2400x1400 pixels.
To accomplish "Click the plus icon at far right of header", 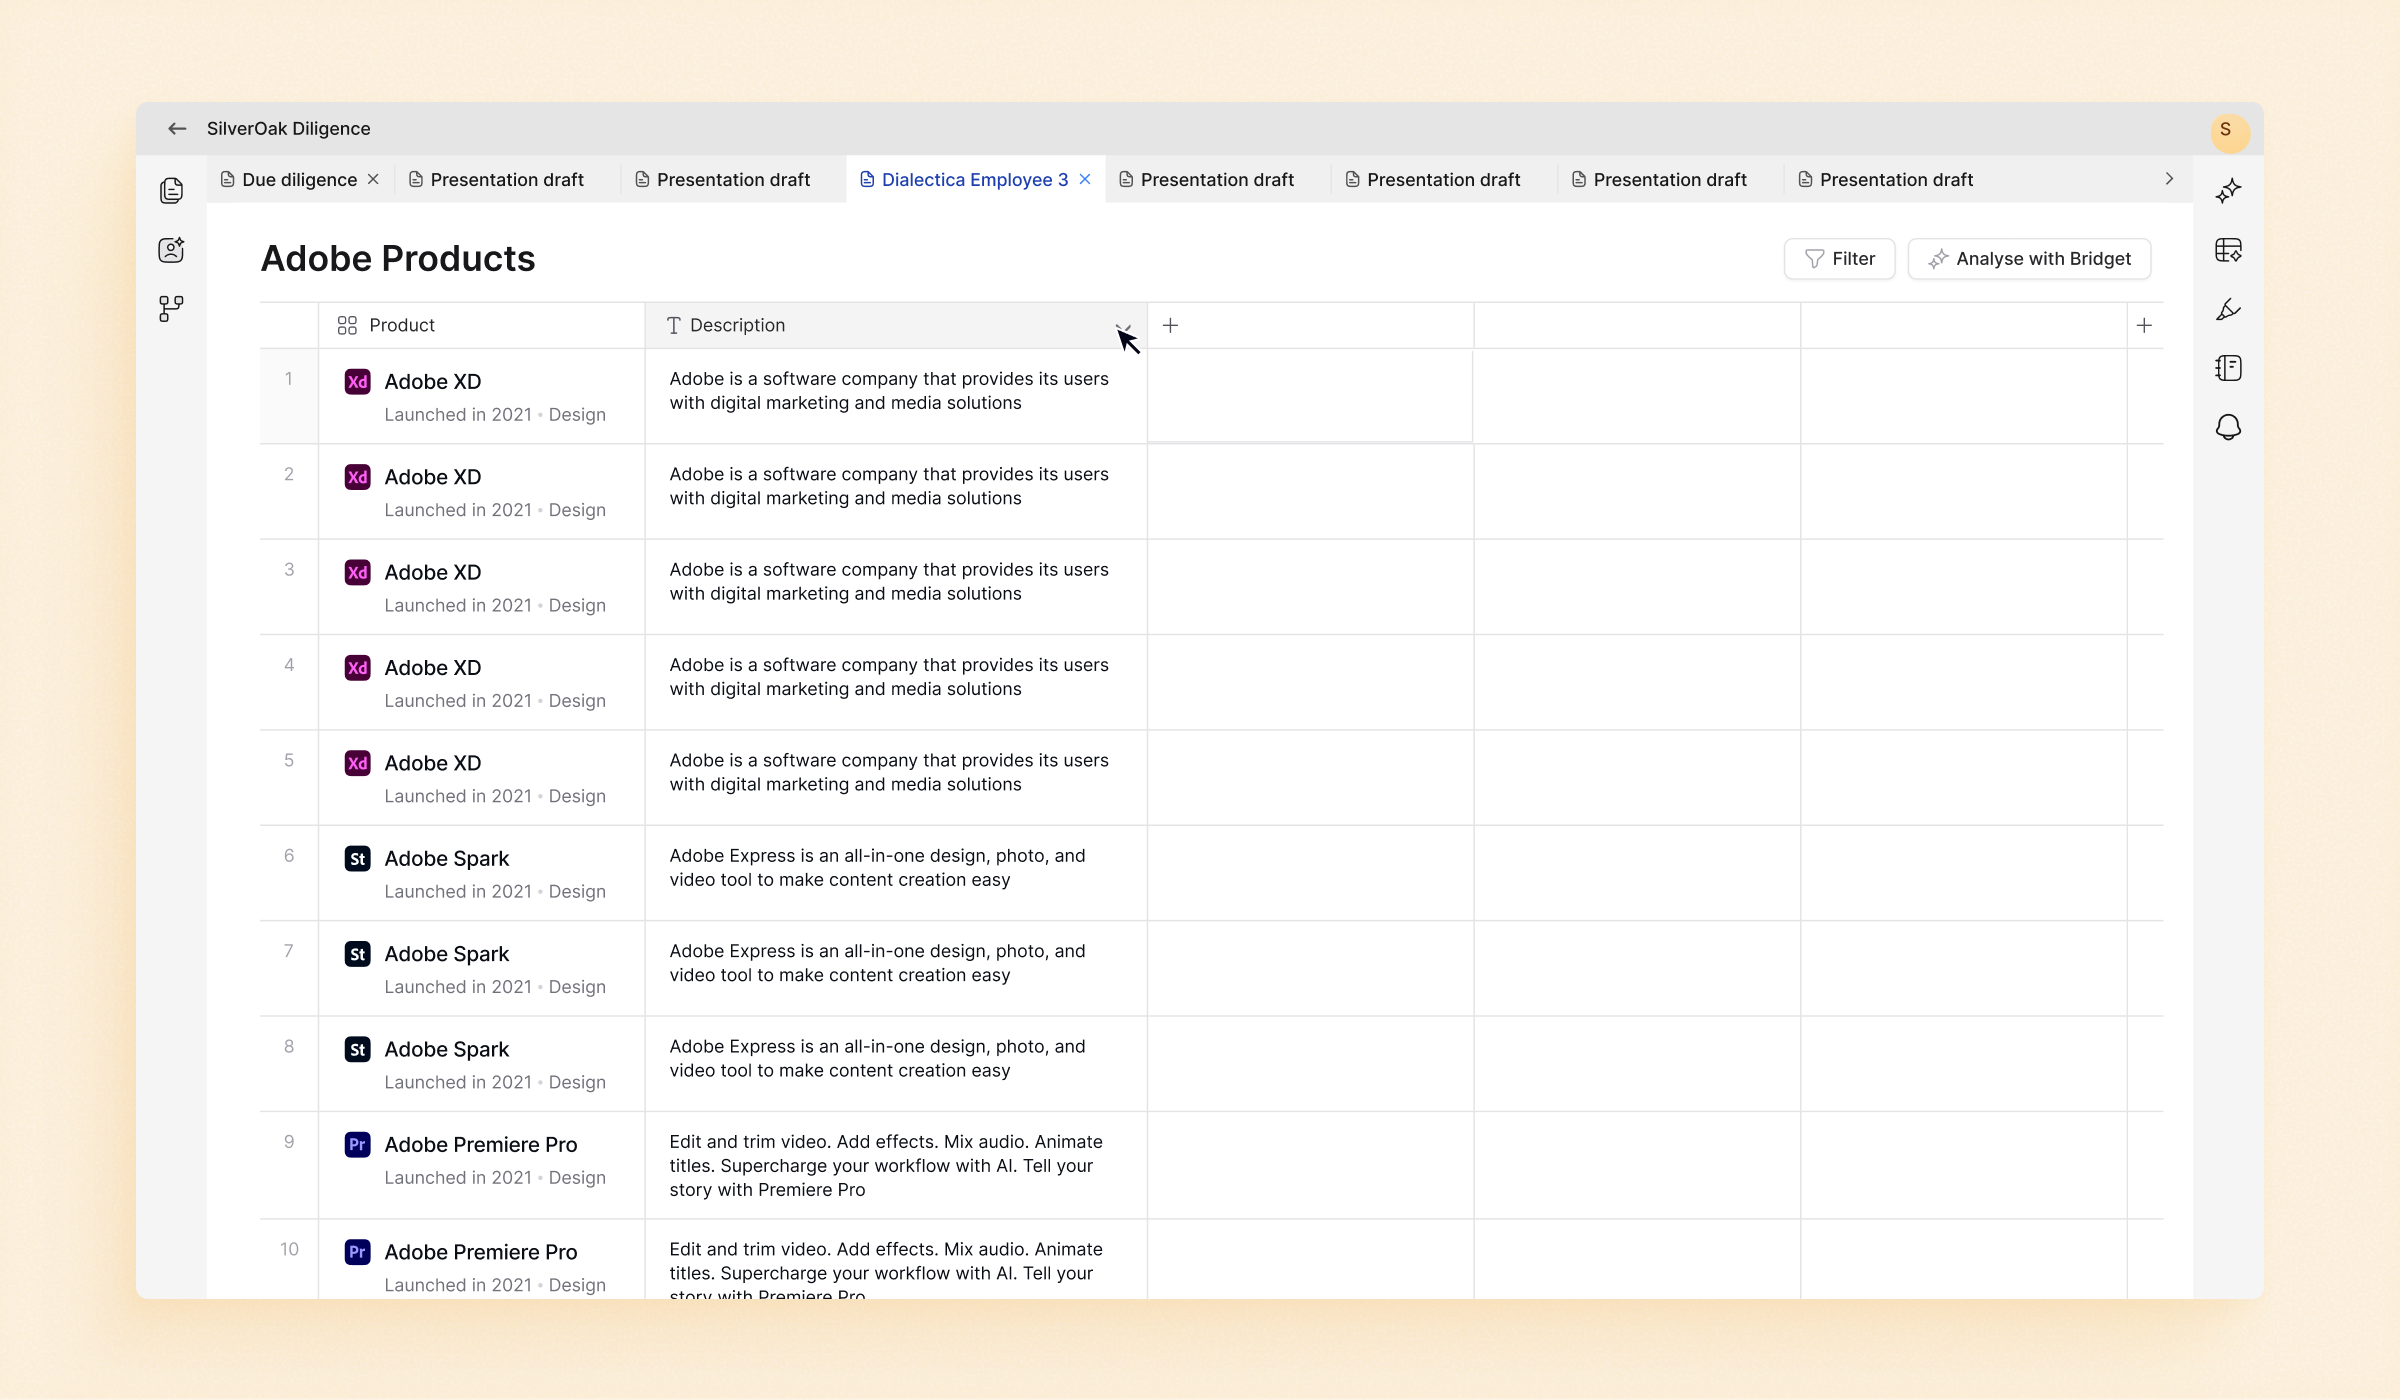I will point(2144,325).
